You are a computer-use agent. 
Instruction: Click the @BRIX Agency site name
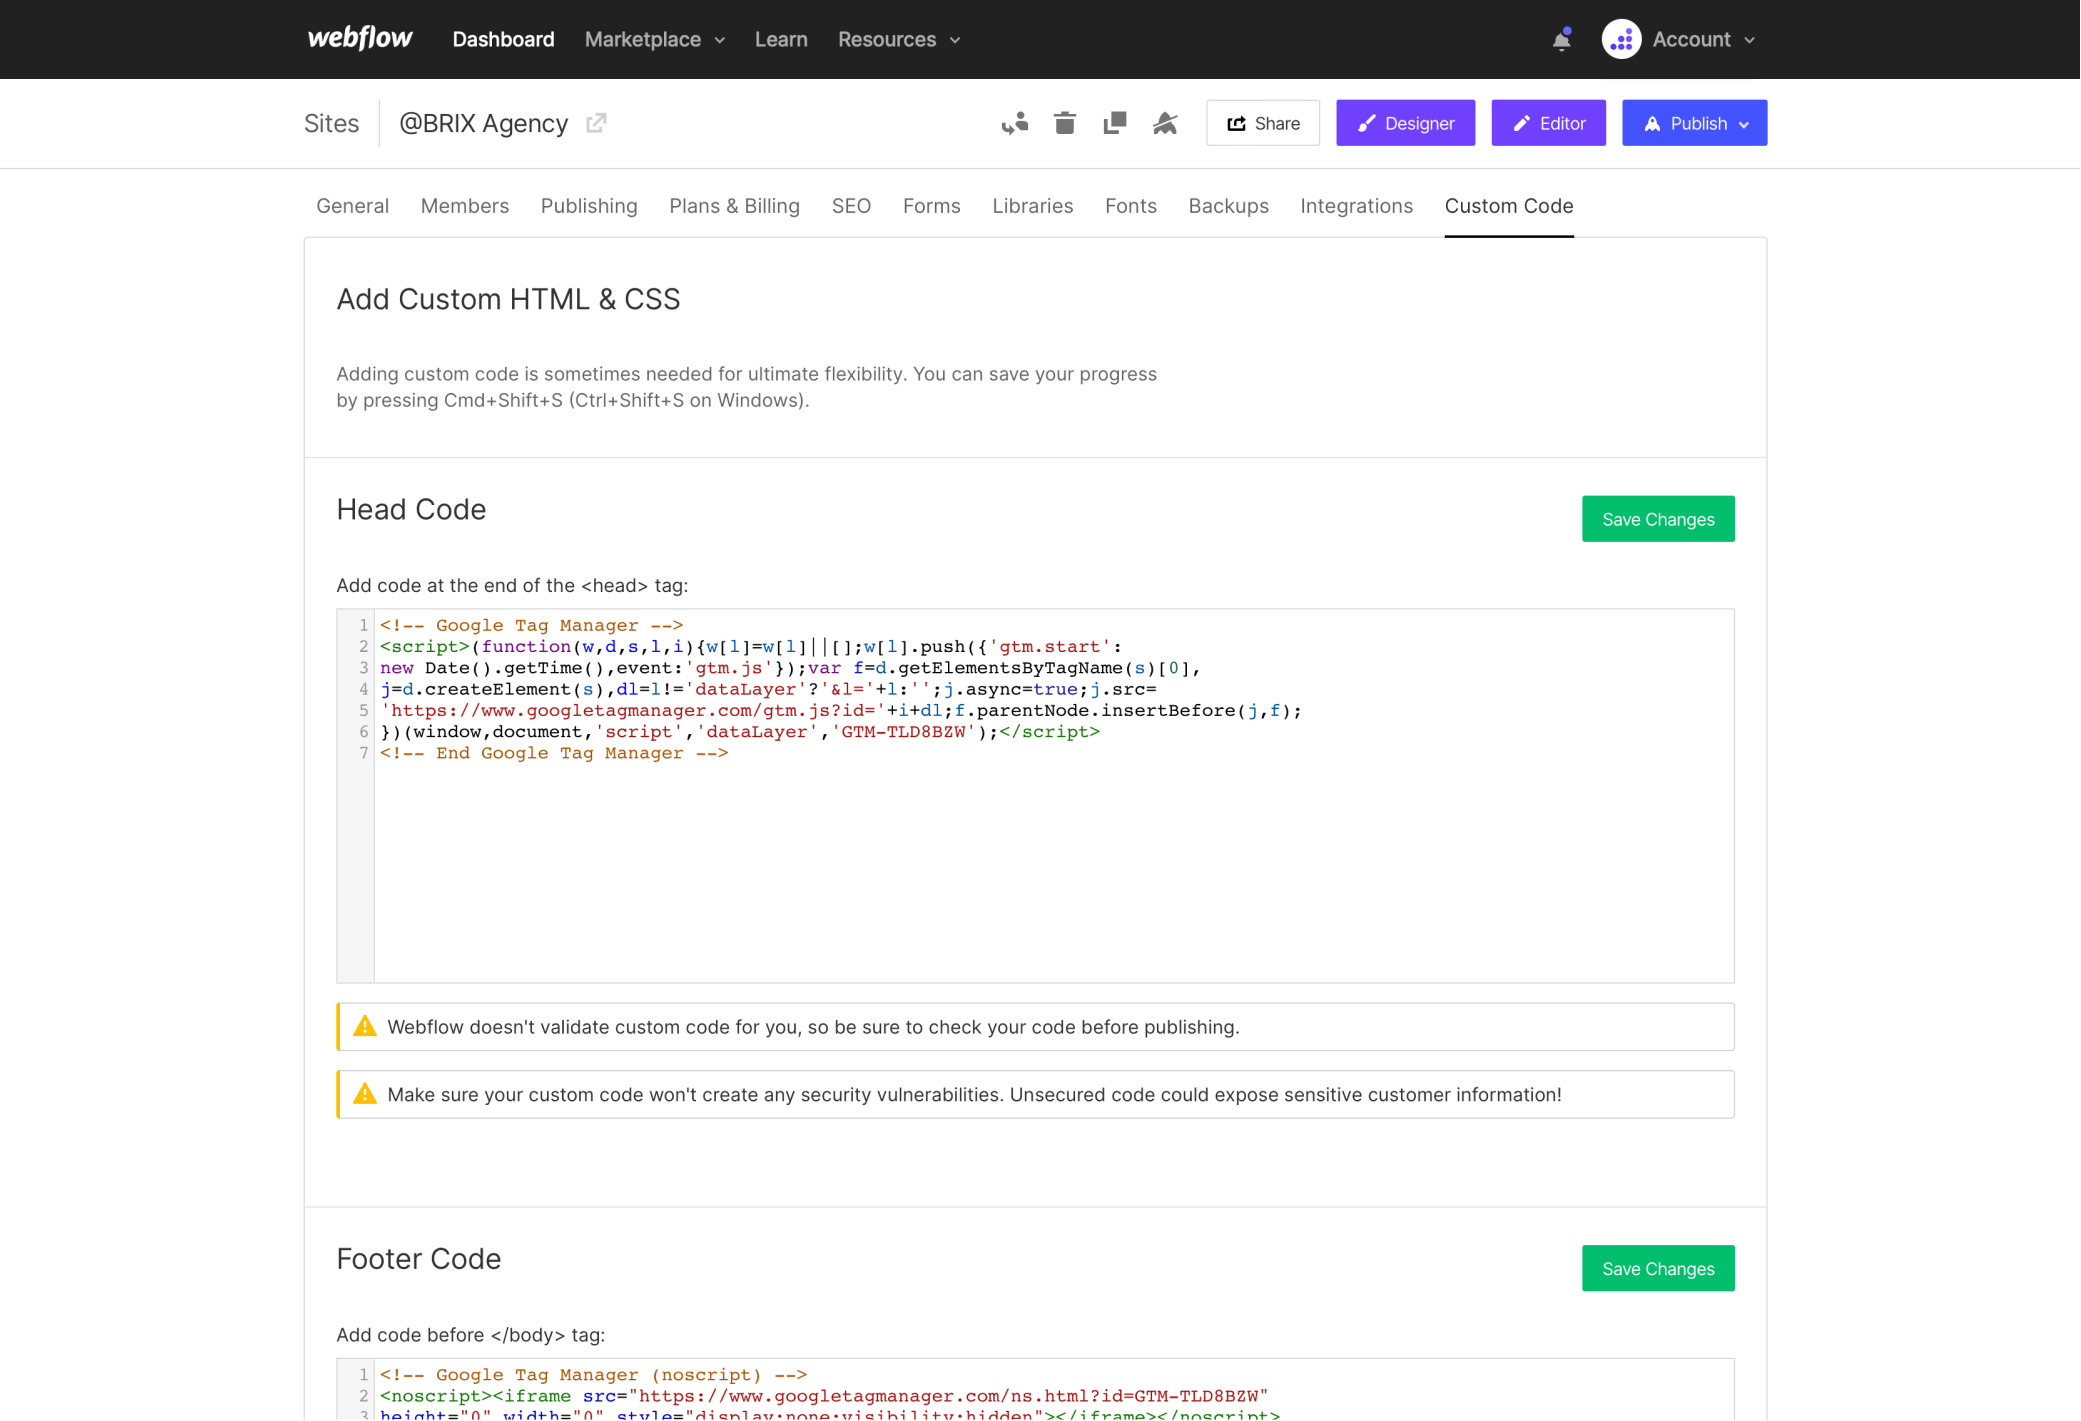483,123
